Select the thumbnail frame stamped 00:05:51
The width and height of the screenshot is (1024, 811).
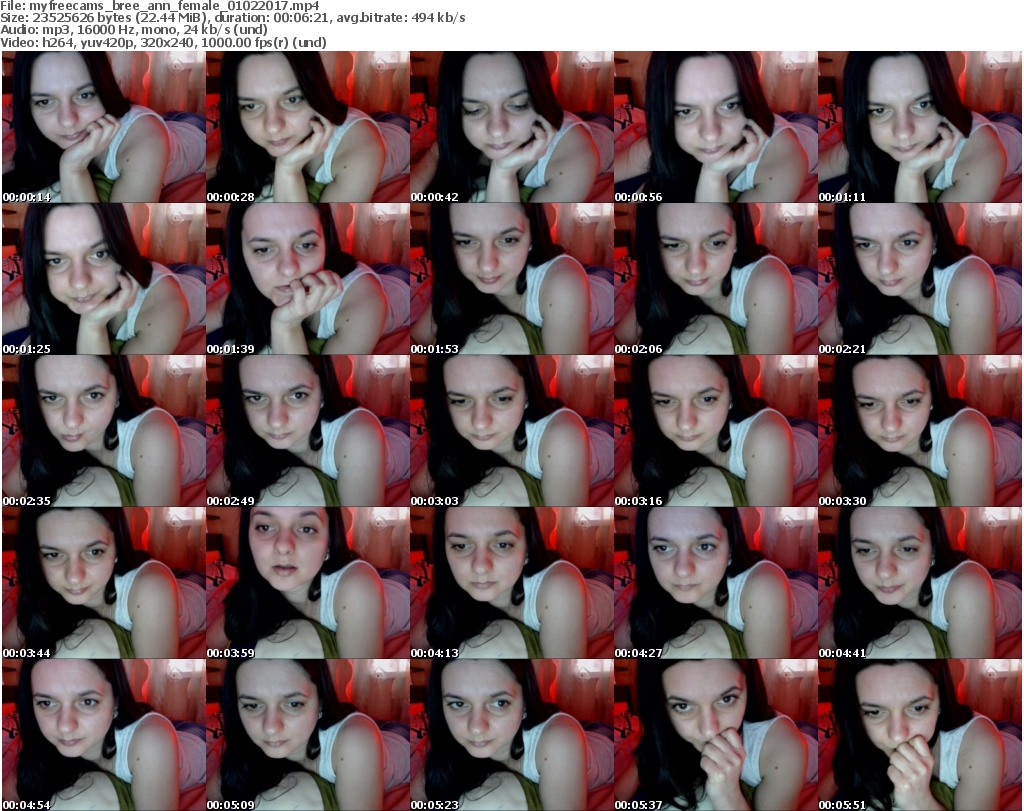click(x=920, y=735)
